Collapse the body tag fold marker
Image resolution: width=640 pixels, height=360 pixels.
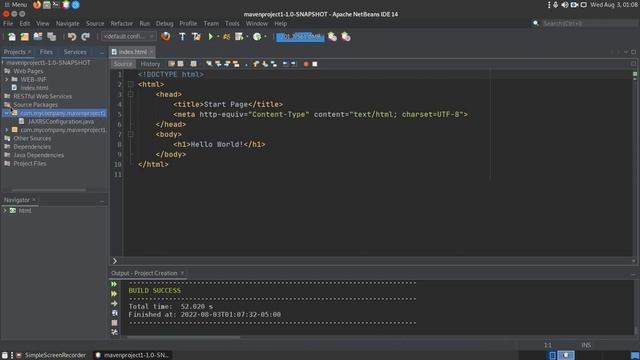131,134
